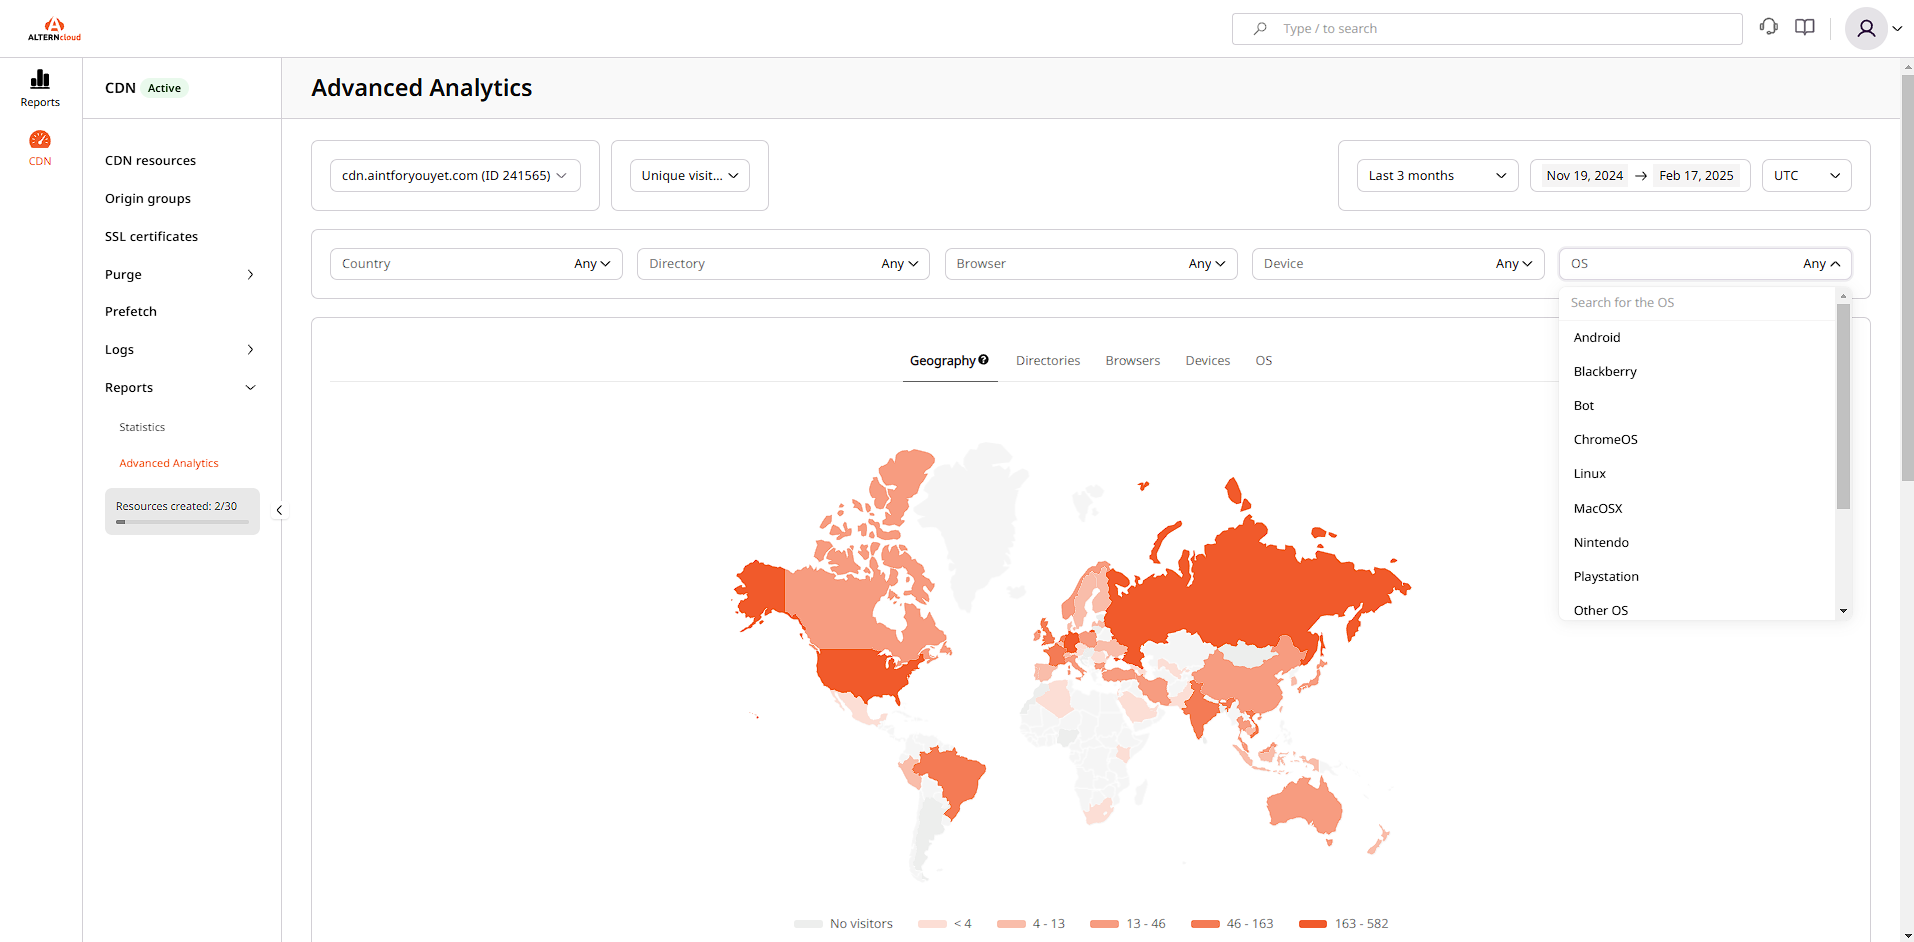
Task: Click the support headset icon
Action: tap(1769, 27)
